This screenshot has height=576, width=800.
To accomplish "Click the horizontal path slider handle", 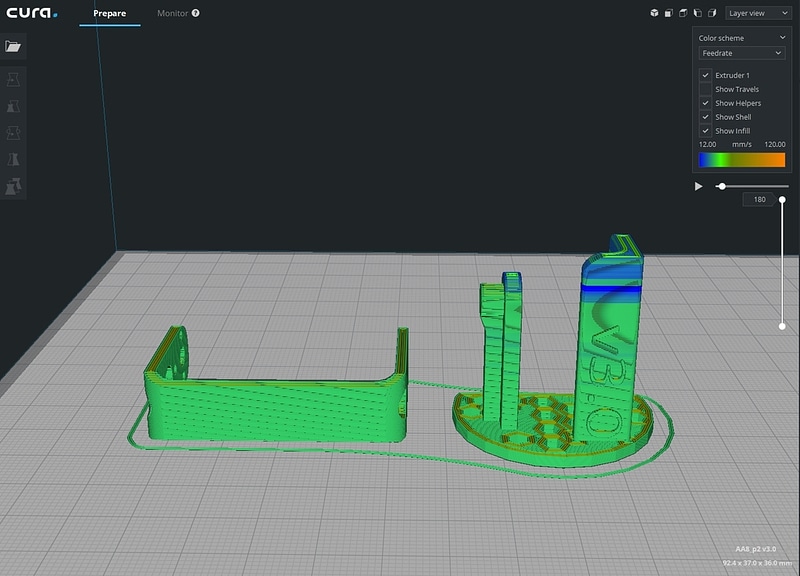I will 721,186.
